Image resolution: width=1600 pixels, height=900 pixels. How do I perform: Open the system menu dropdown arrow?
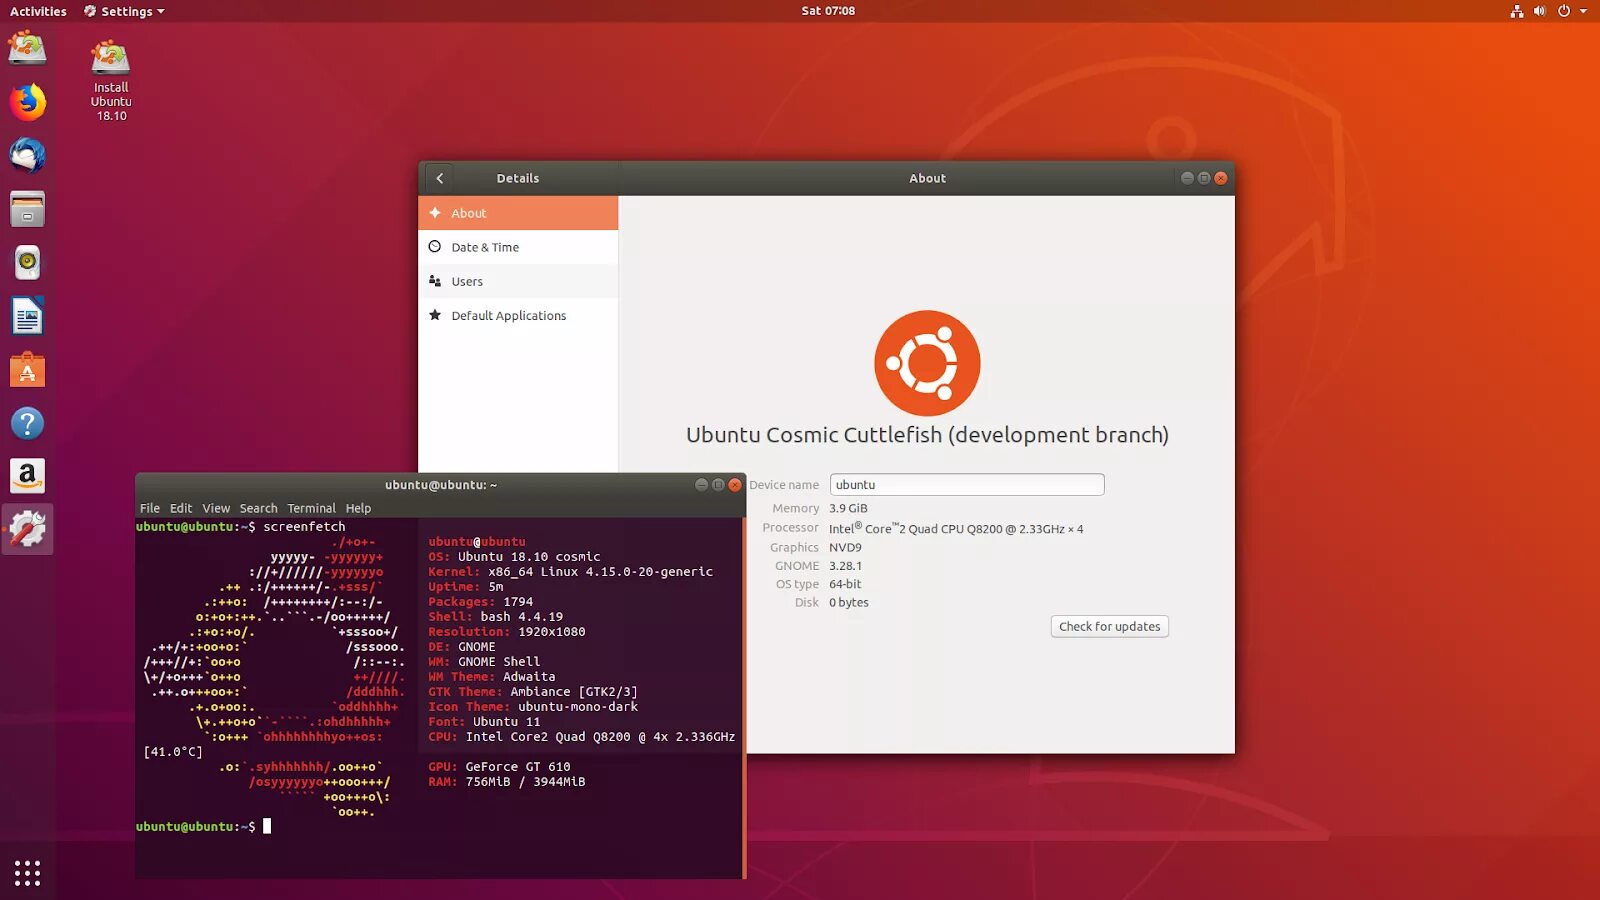point(1583,11)
